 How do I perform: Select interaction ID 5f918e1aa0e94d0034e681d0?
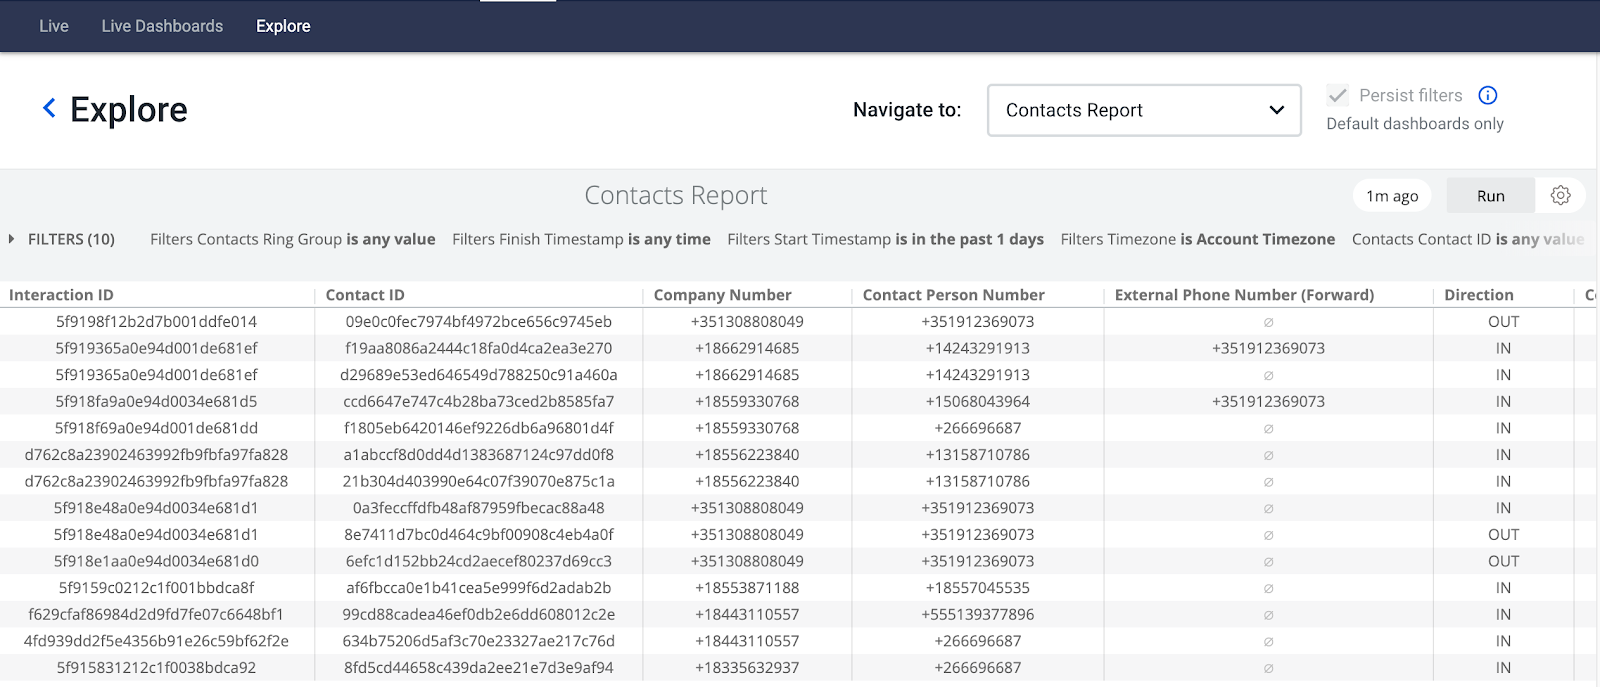(156, 561)
